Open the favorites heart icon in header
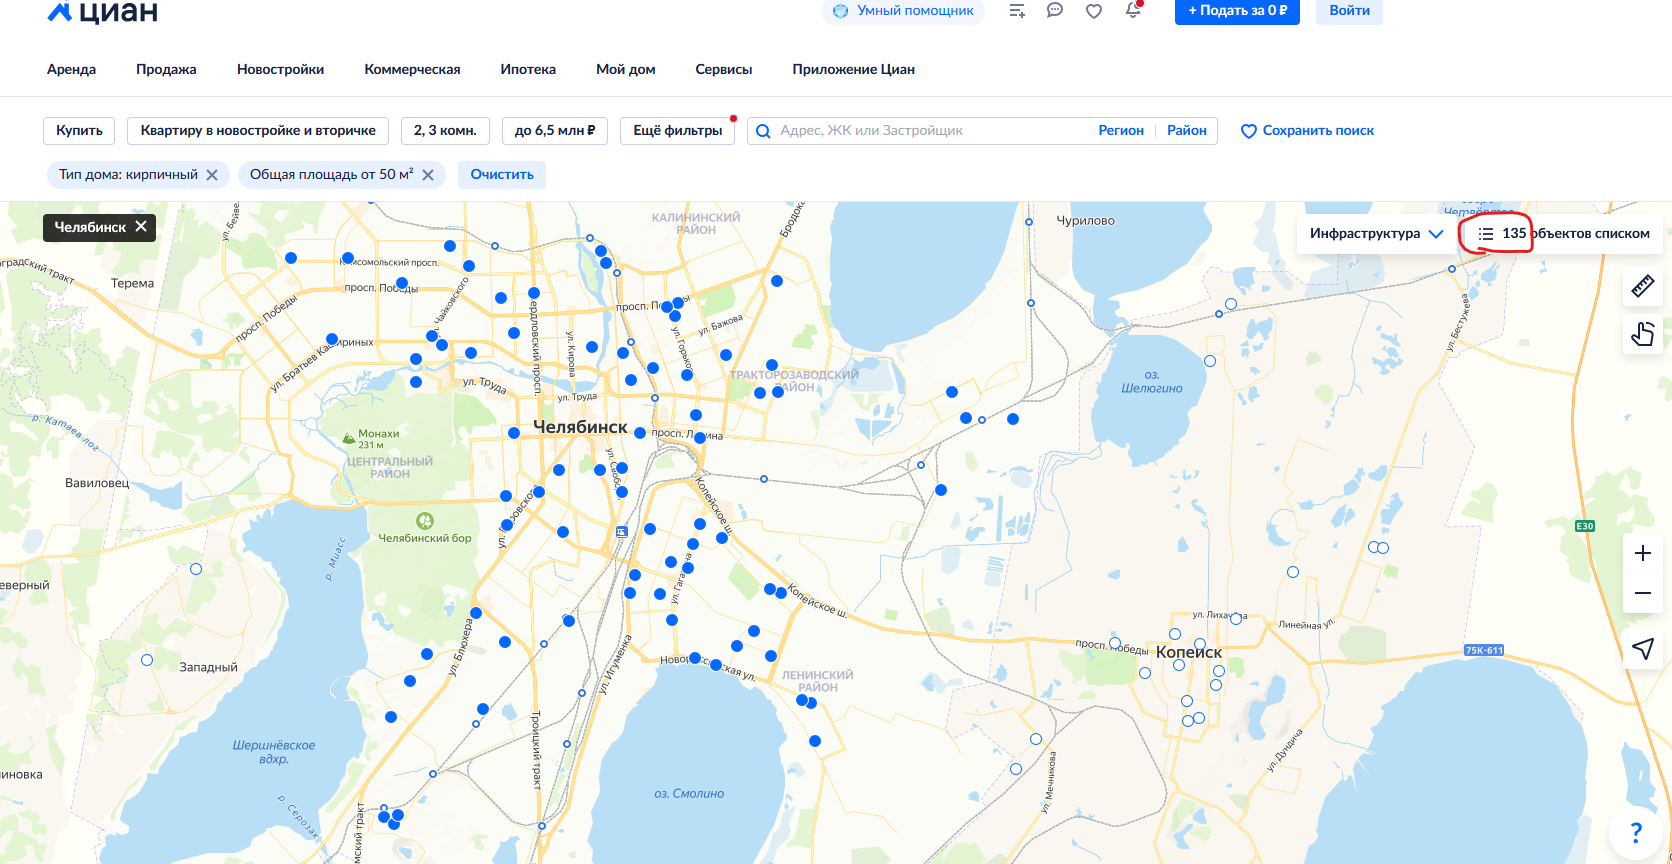The width and height of the screenshot is (1672, 864). coord(1094,11)
